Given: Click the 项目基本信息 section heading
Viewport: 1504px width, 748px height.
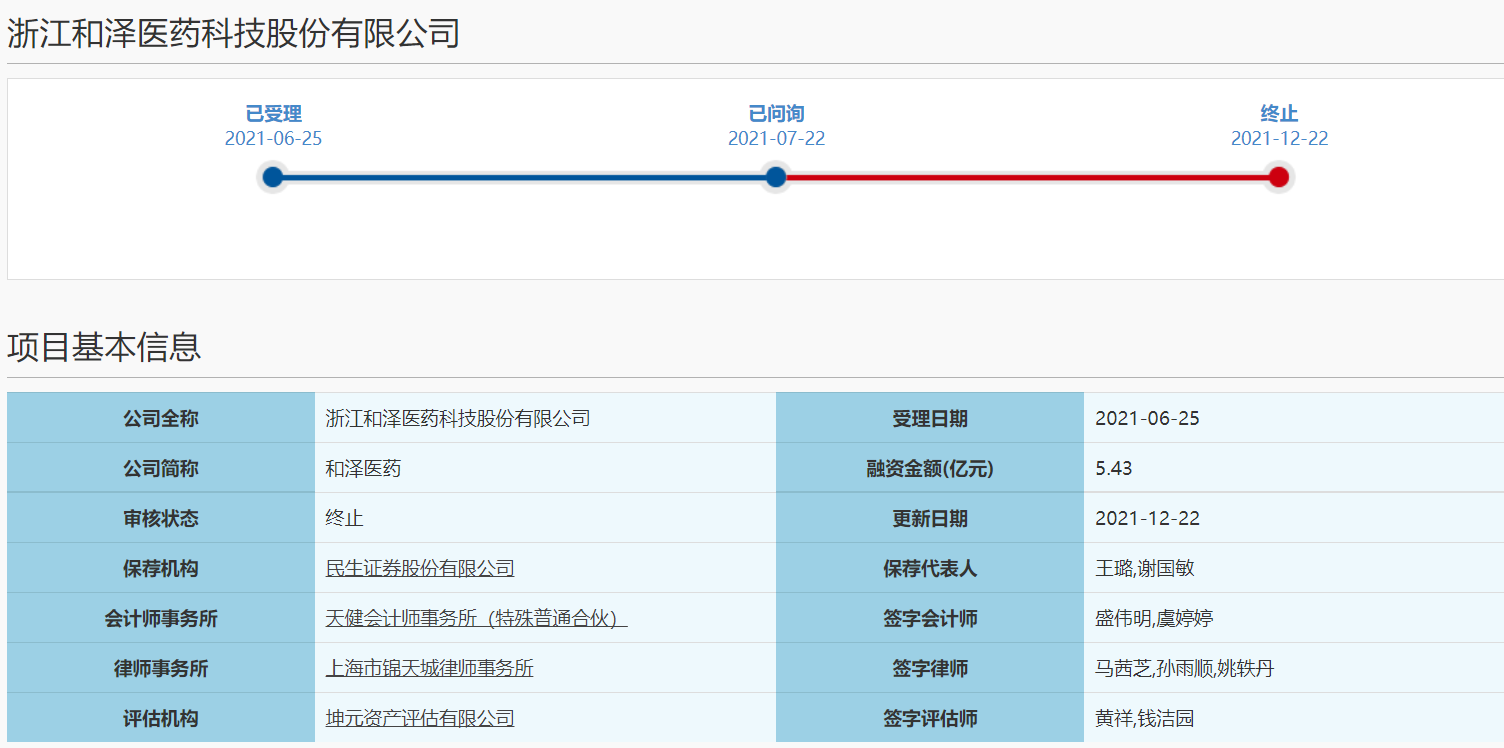Looking at the screenshot, I should [x=104, y=347].
